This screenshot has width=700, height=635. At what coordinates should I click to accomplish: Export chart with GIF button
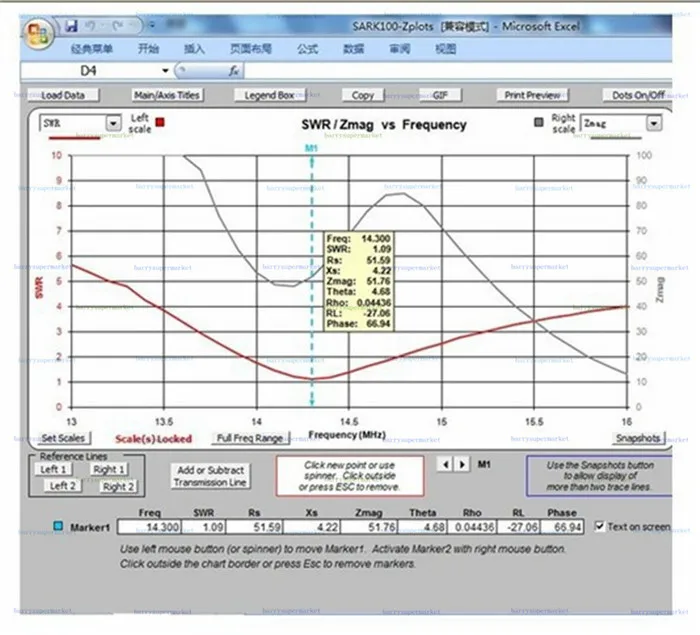[440, 95]
